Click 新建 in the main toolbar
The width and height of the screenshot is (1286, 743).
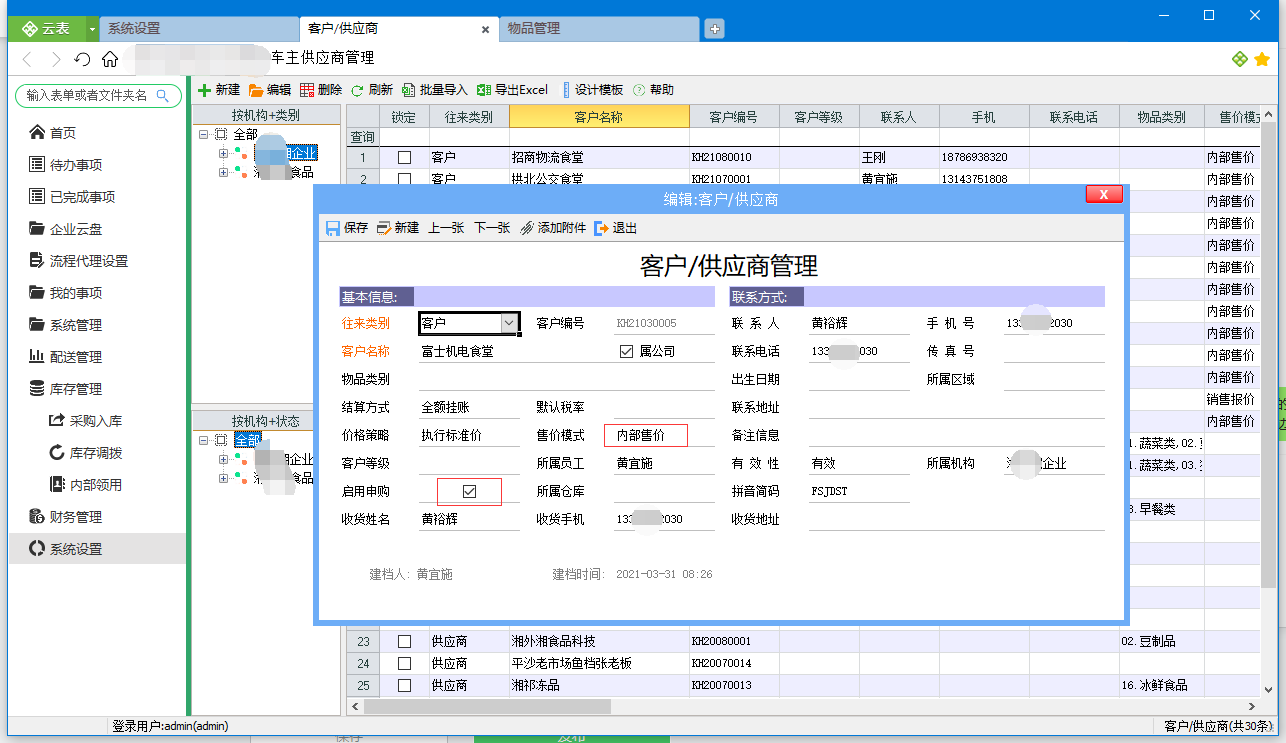219,90
